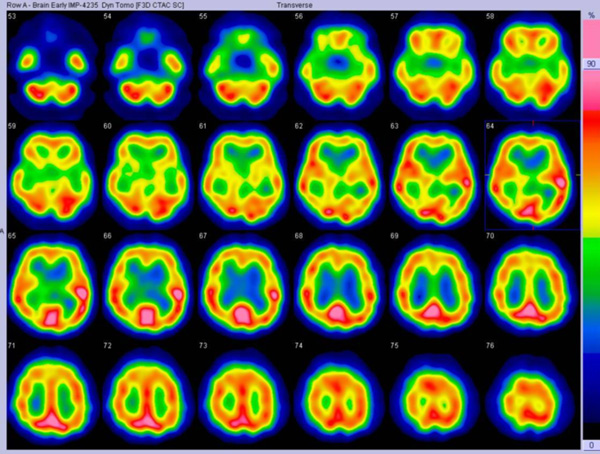The image size is (600, 454).
Task: Click the 90 upper threshold on color scale
Action: [x=591, y=62]
